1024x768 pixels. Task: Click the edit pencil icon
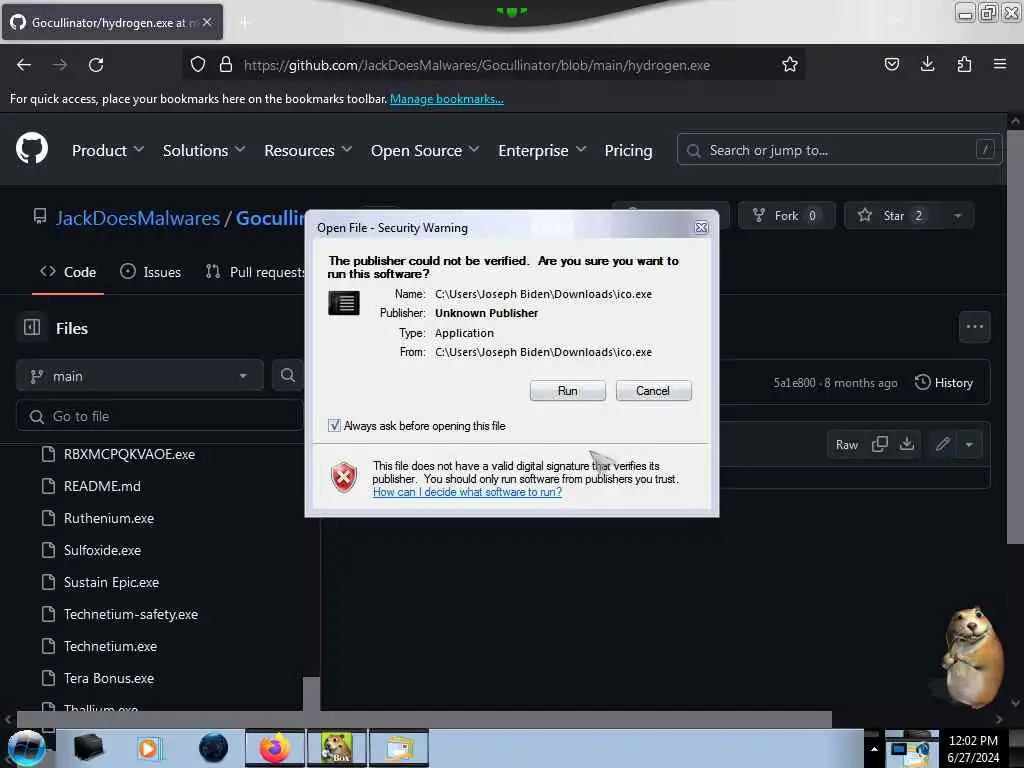tap(942, 444)
